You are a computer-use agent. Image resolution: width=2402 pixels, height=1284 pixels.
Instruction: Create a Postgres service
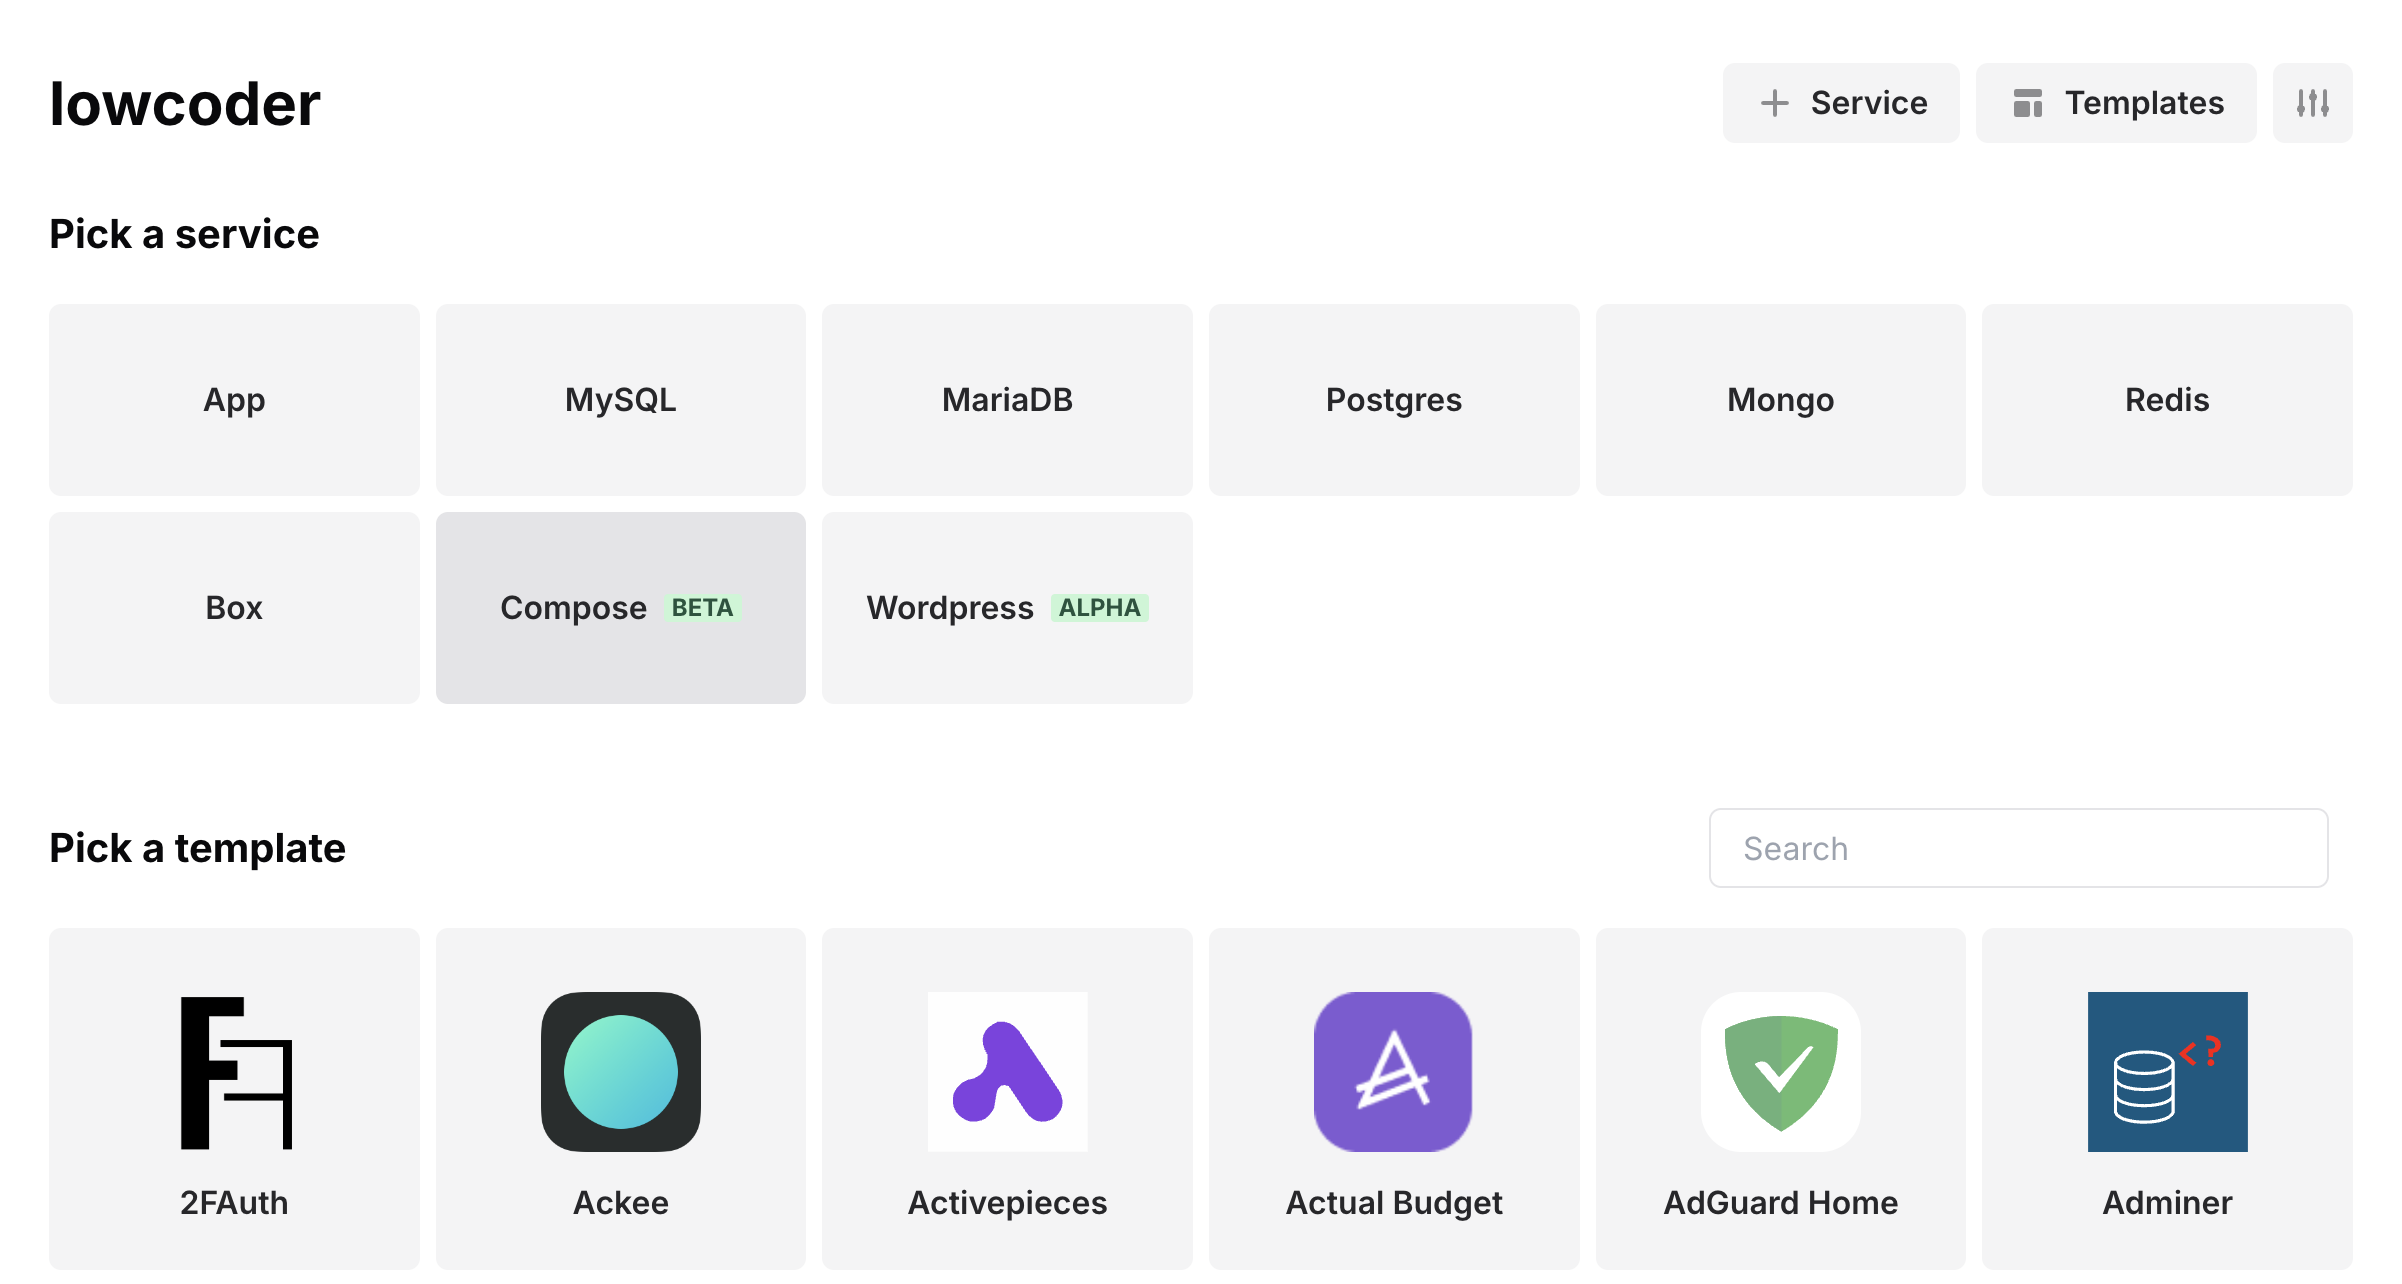point(1393,400)
